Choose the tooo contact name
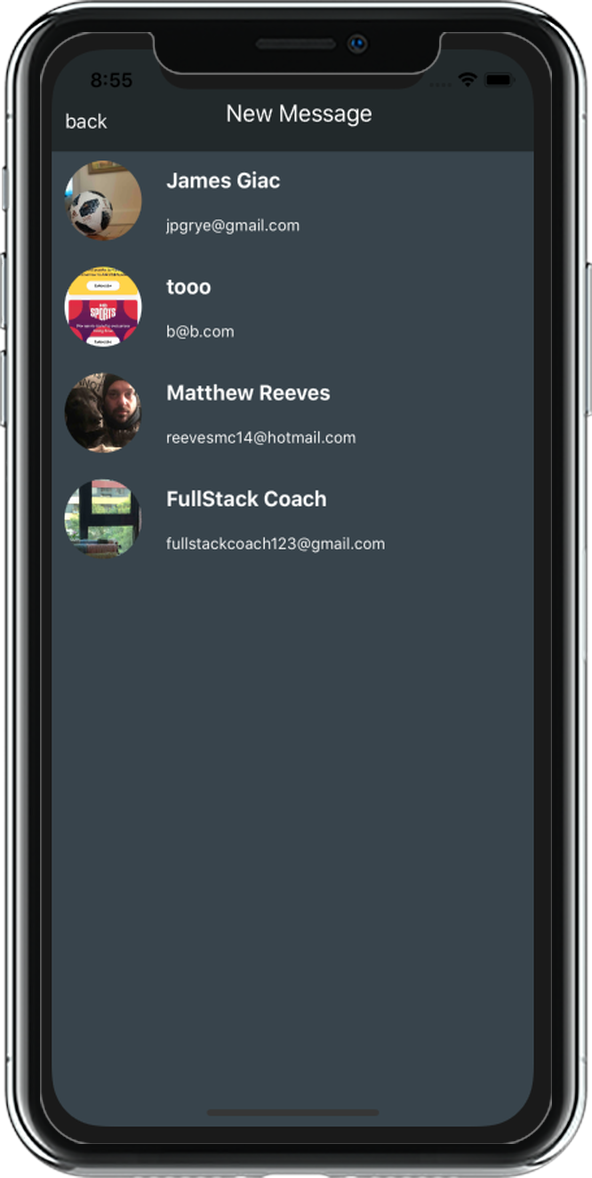Viewport: 592px width, 1178px height. 189,287
